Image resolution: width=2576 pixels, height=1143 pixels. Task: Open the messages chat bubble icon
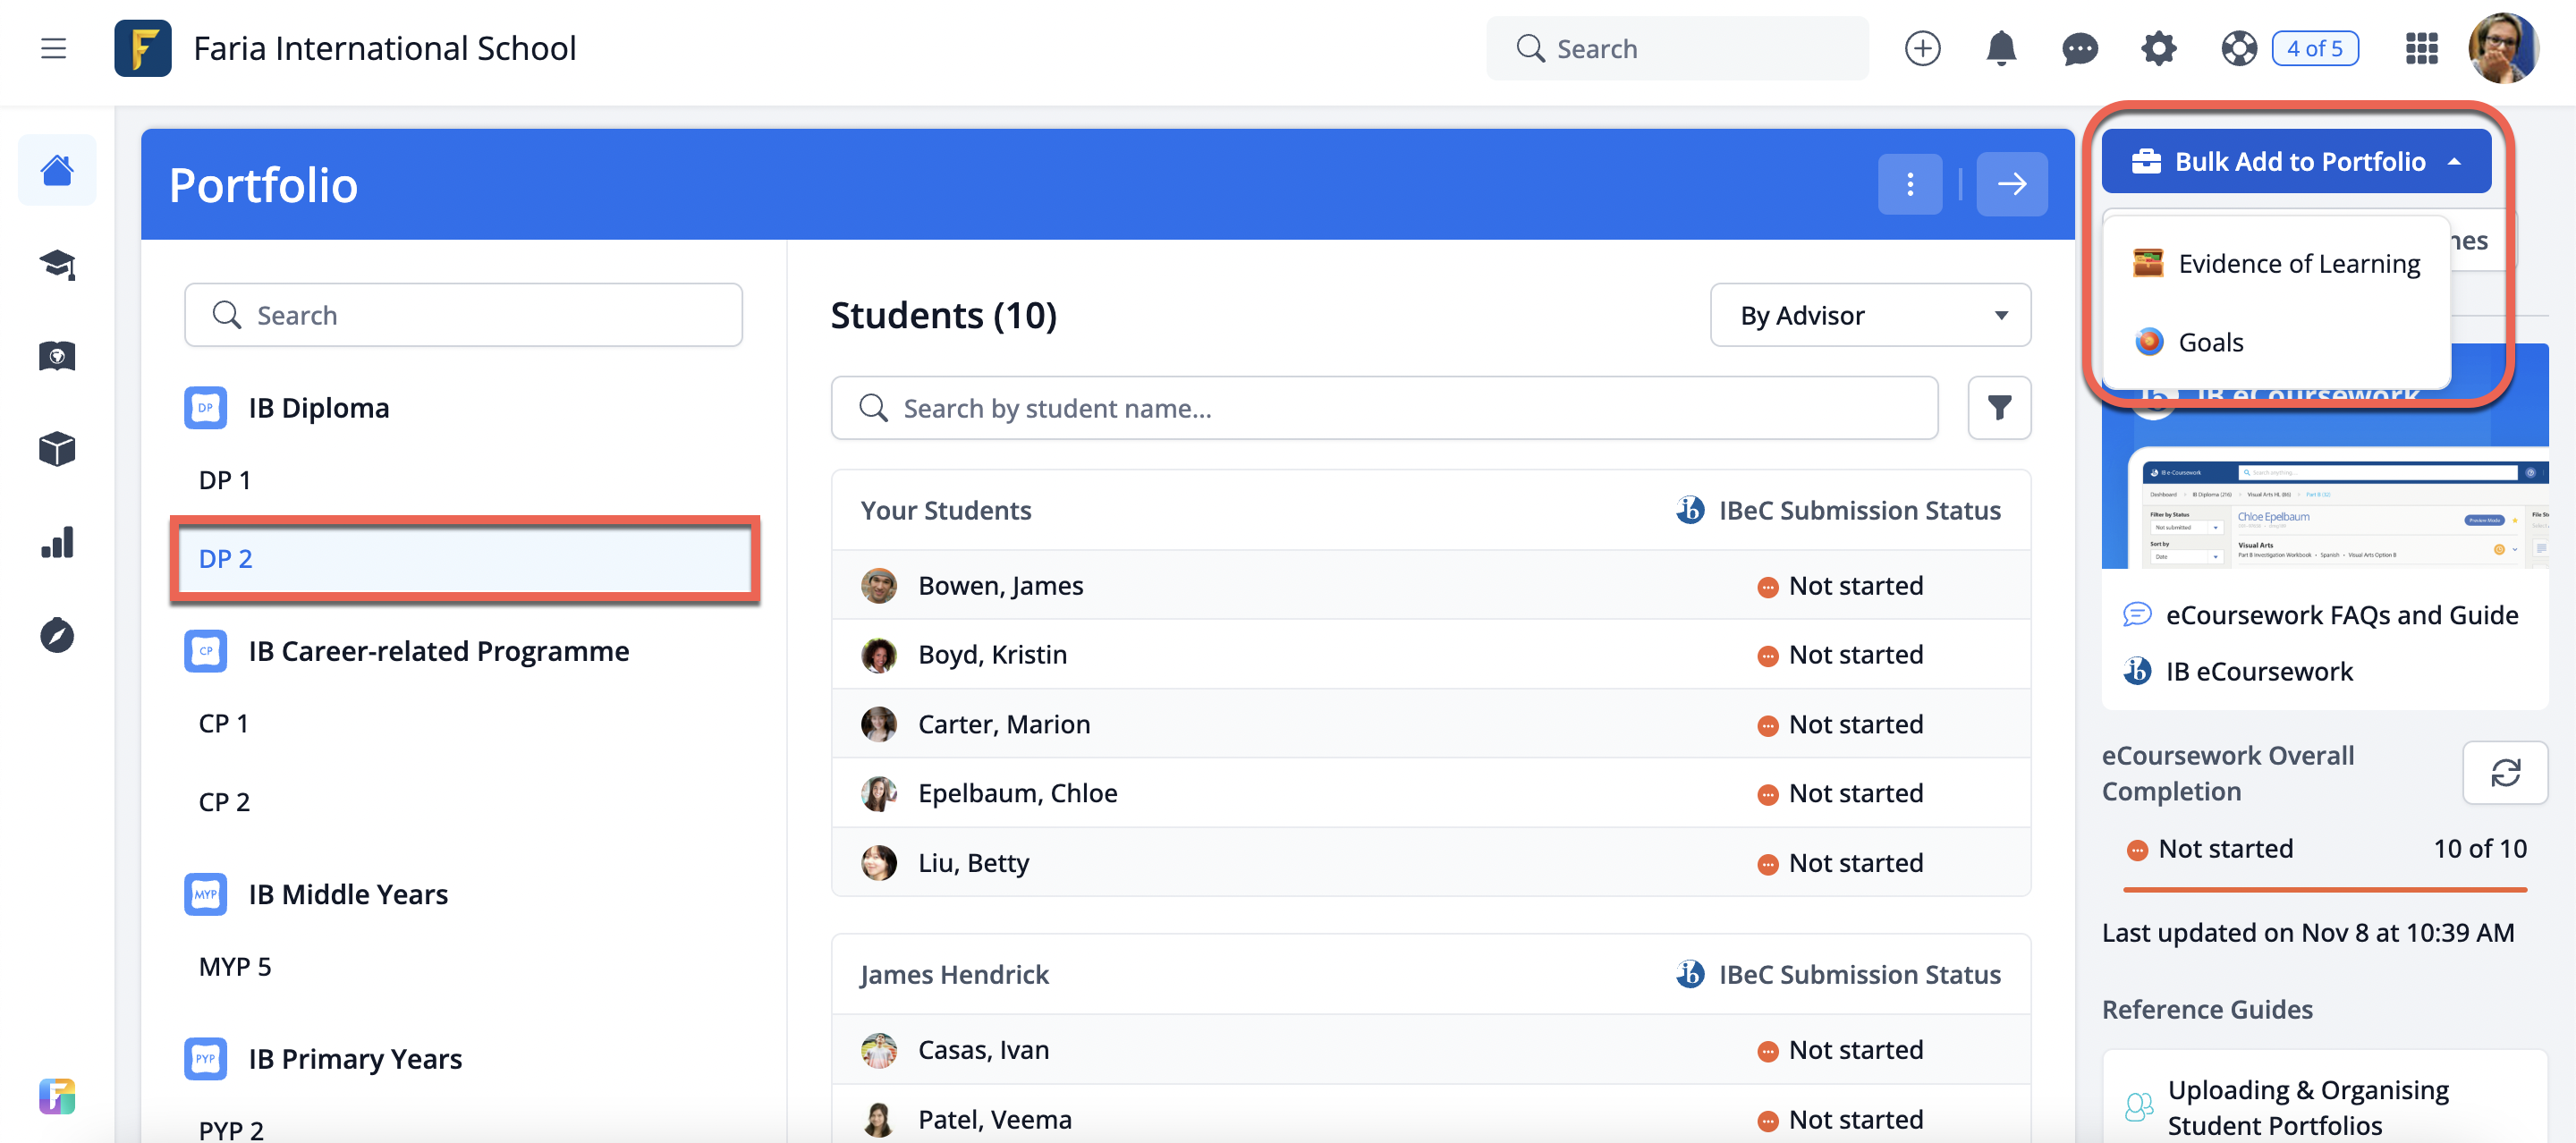2079,48
